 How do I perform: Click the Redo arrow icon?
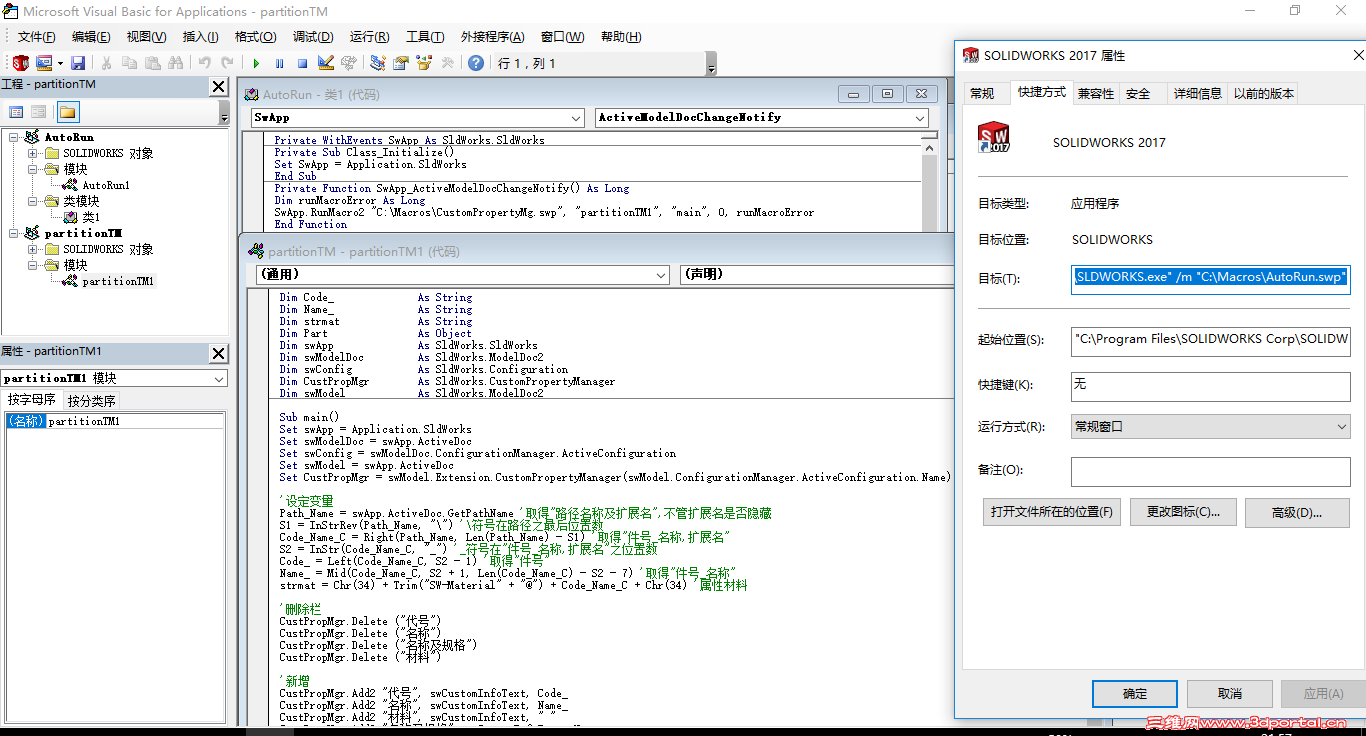tap(227, 63)
